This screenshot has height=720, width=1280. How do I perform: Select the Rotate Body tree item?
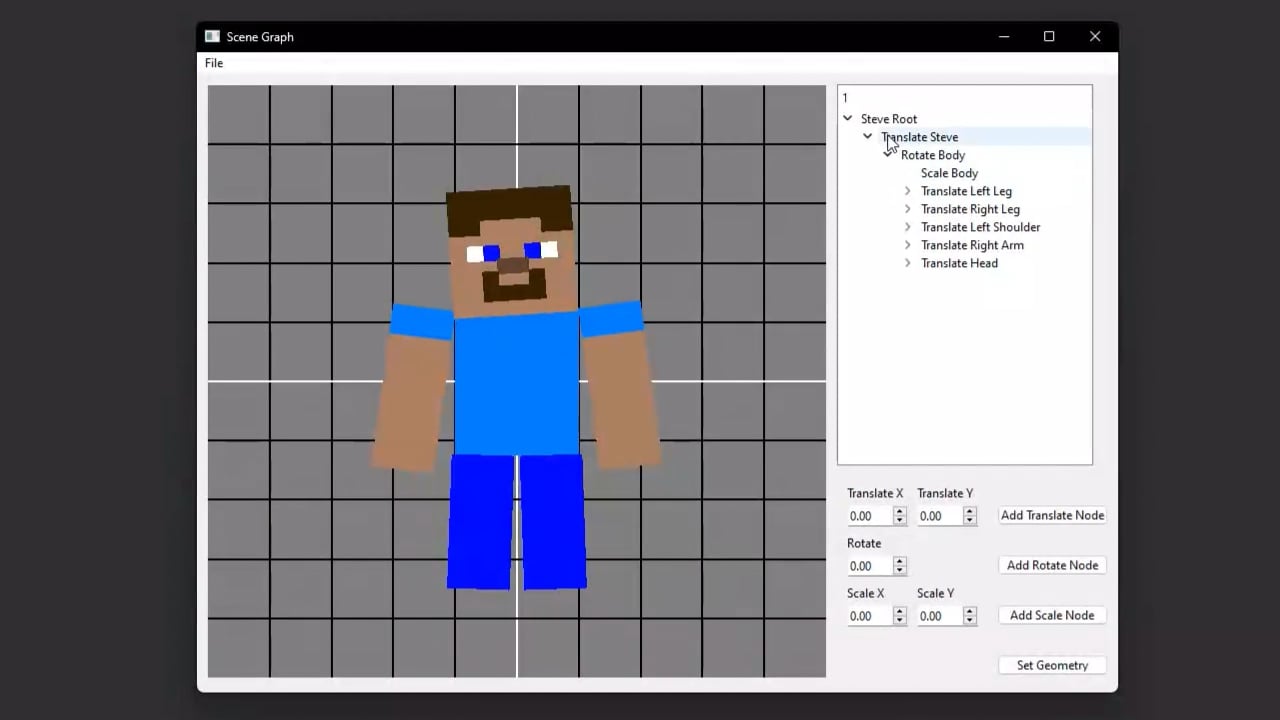coord(933,155)
